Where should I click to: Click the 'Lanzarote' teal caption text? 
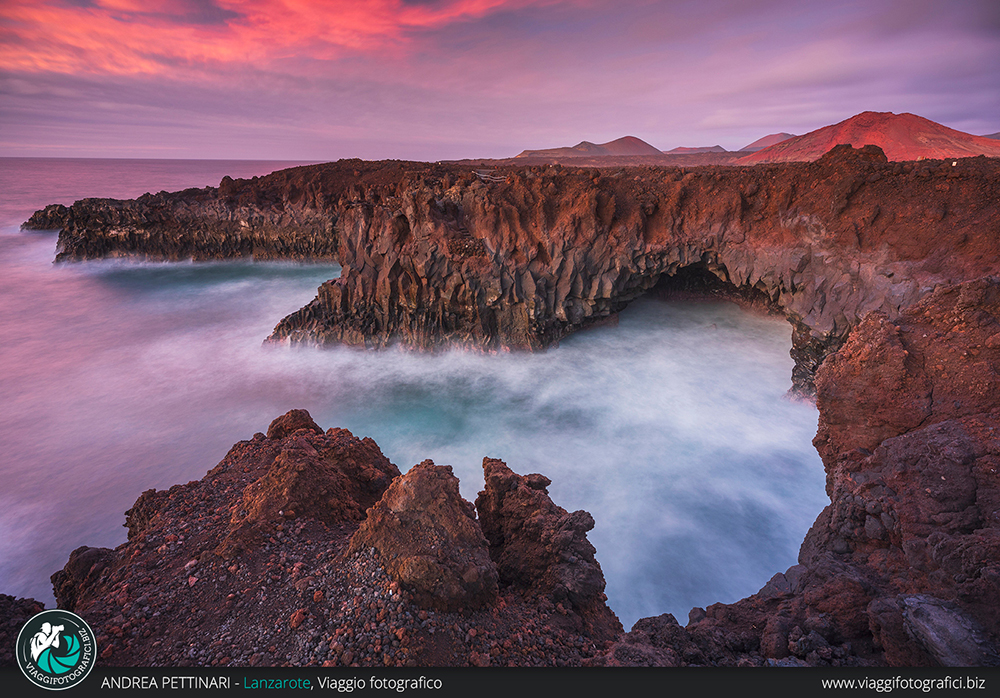[277, 683]
